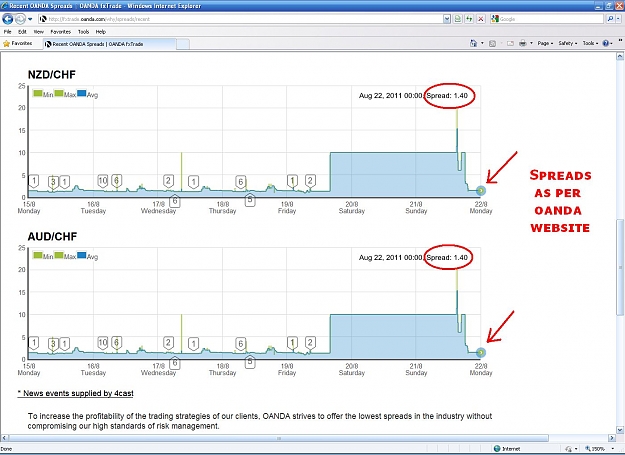Click the Min legend swatch in NZD/CHF chart

point(38,93)
